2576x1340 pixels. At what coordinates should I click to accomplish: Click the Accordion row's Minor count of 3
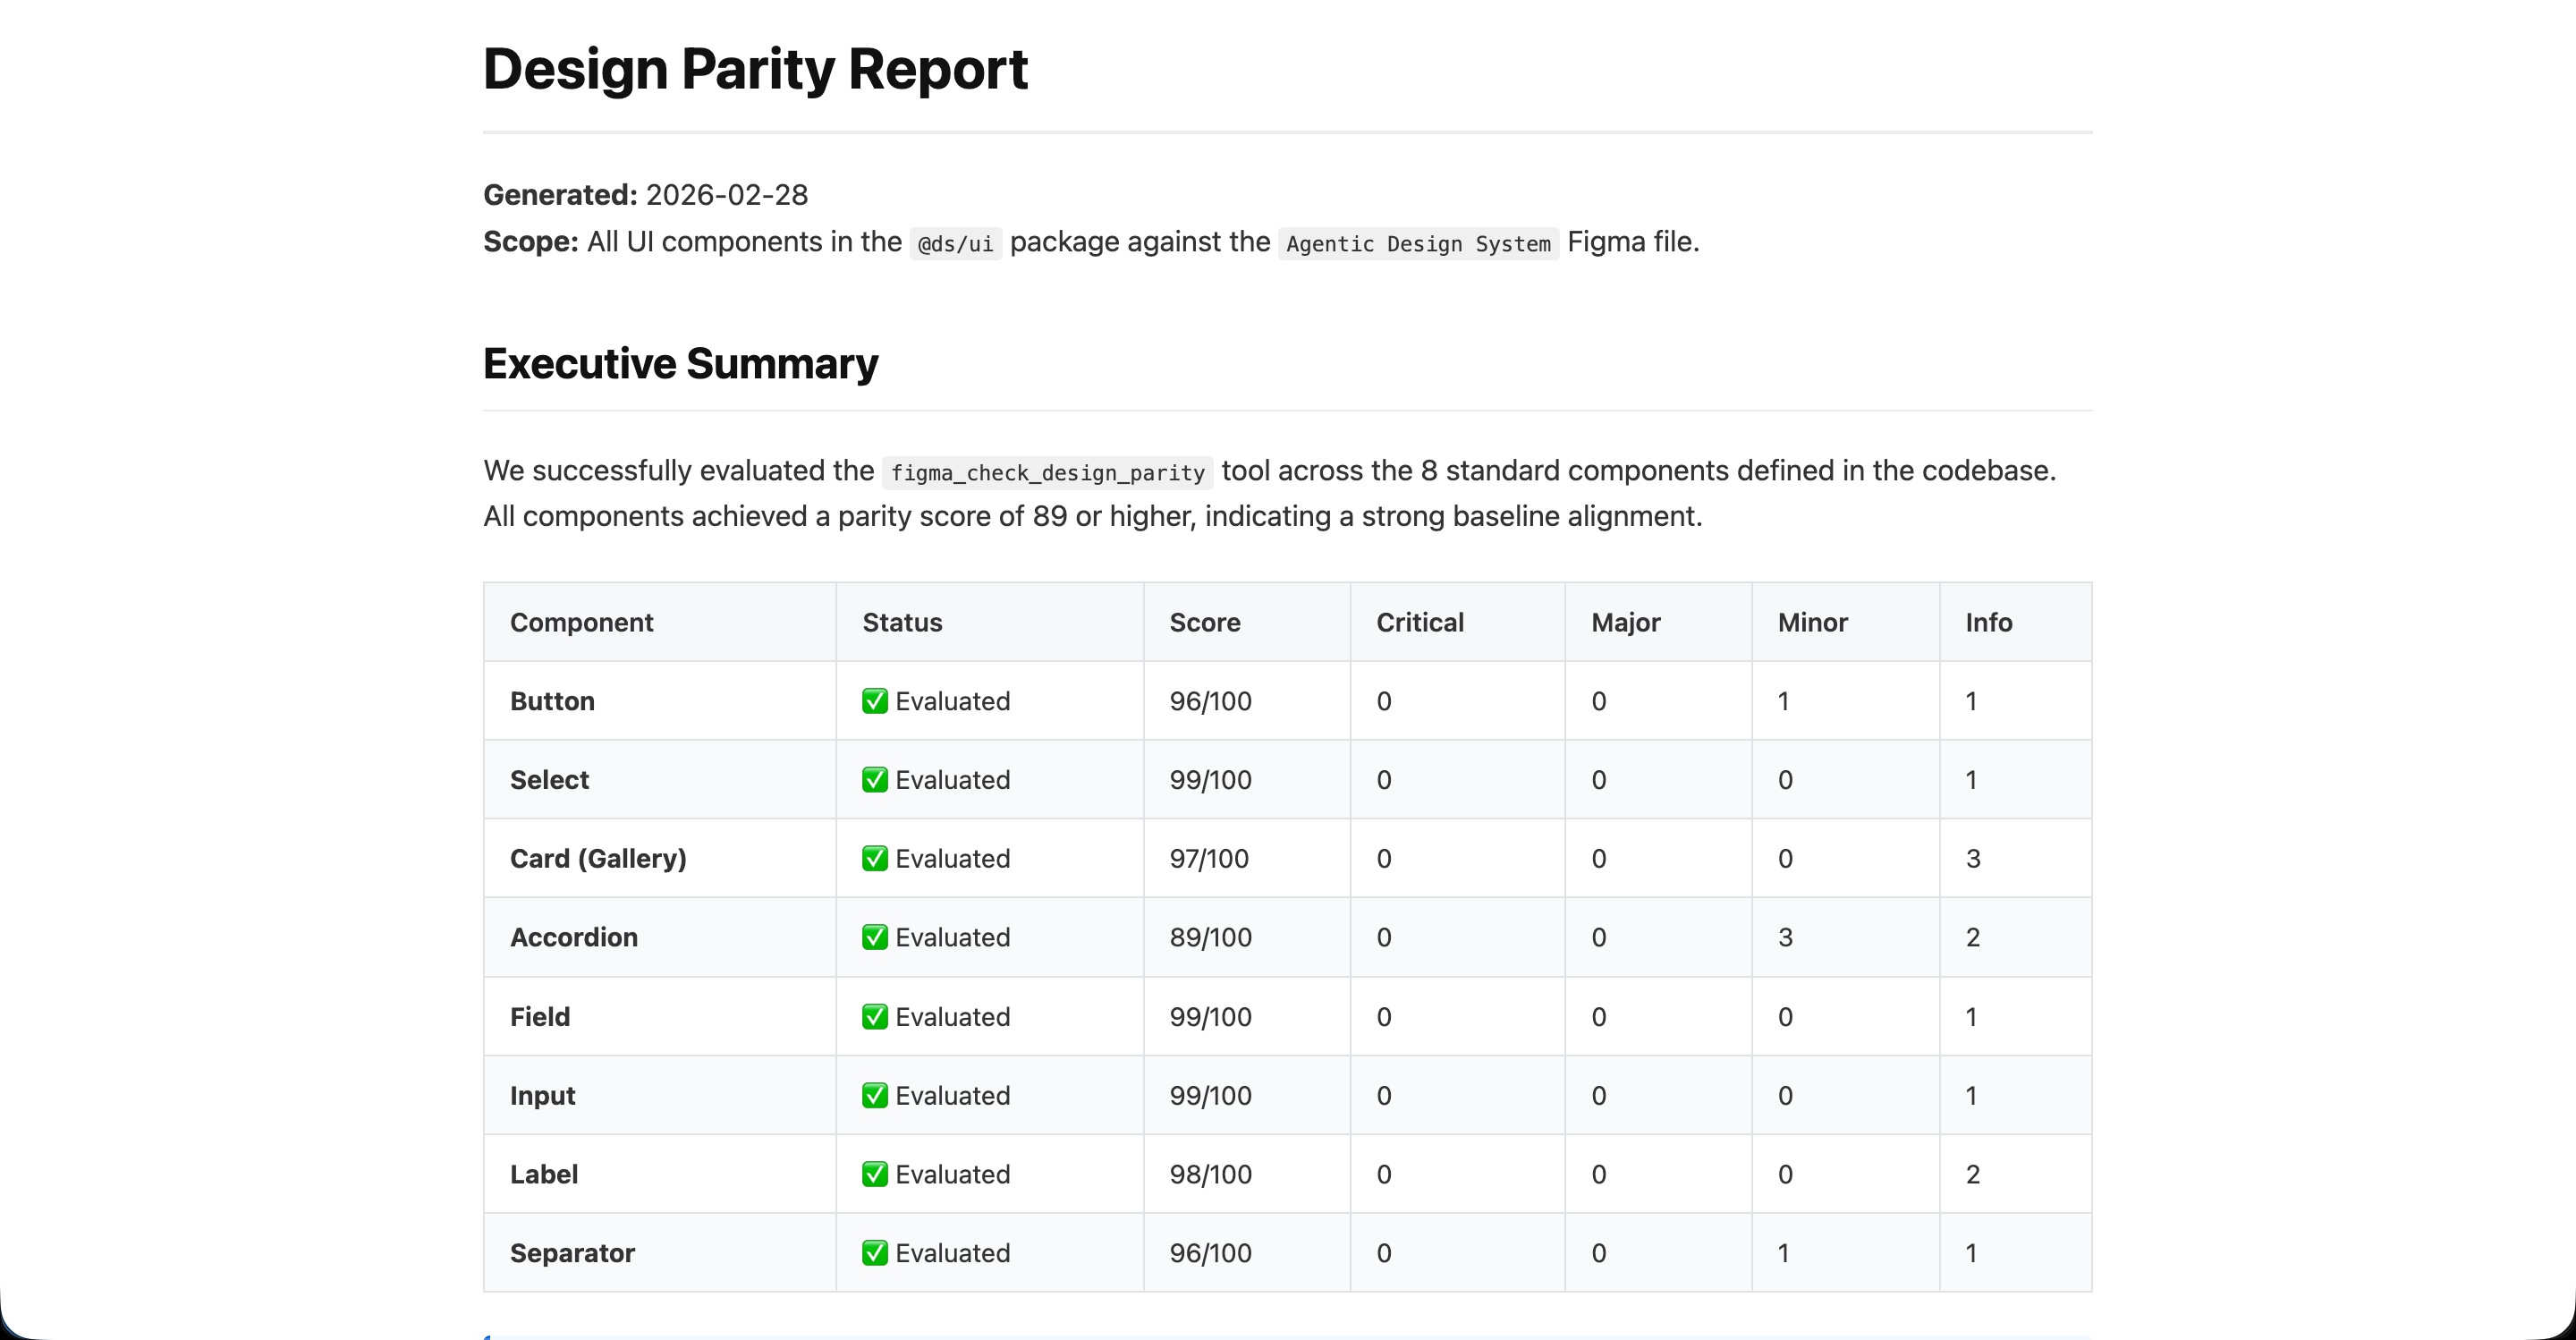coord(1785,937)
